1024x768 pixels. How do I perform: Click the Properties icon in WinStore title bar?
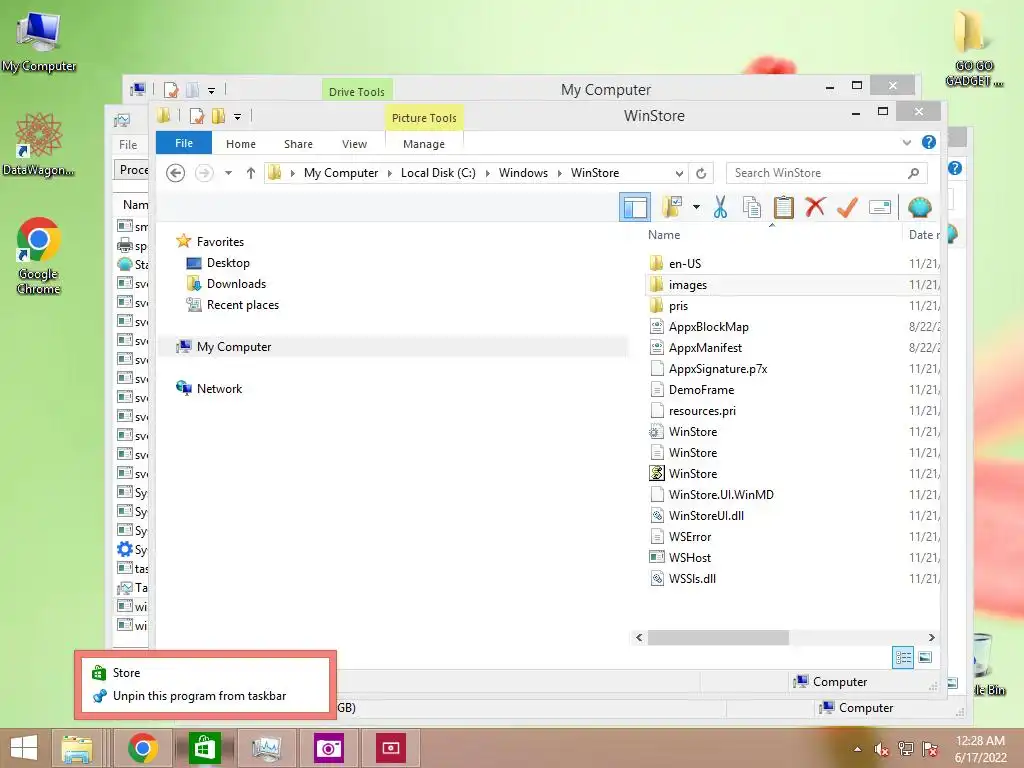coord(197,116)
